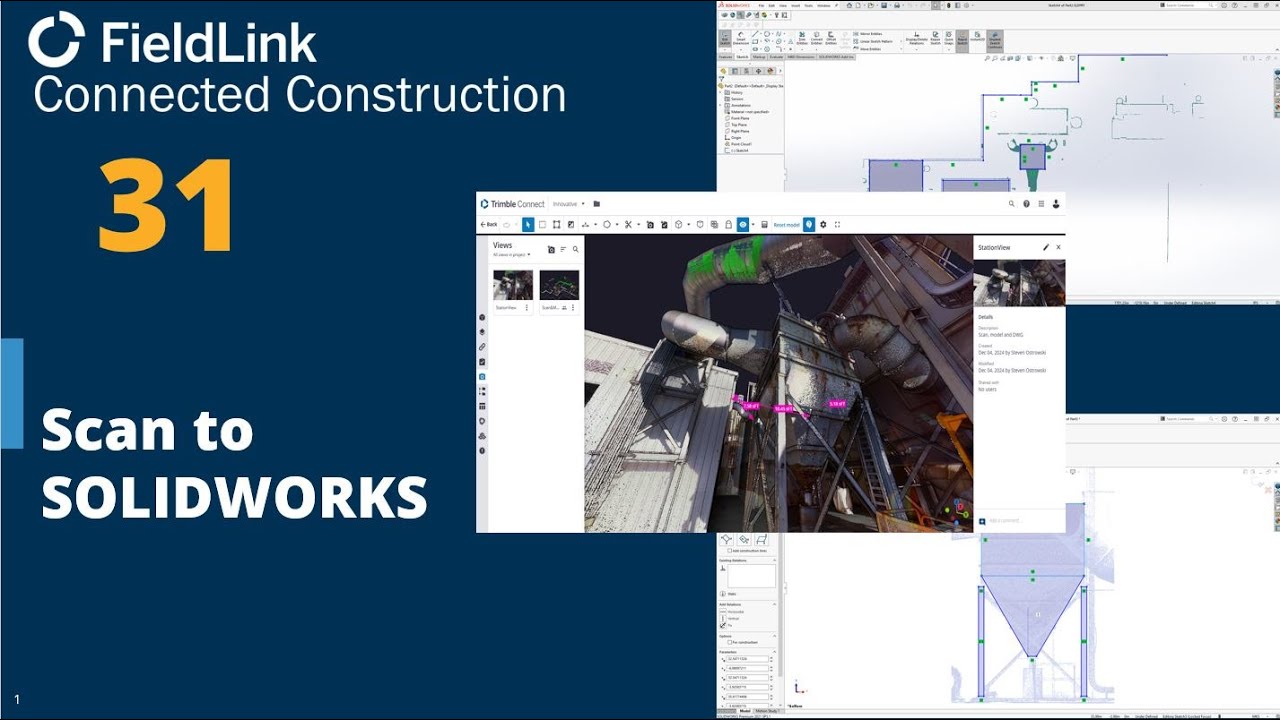Viewport: 1280px width, 720px height.
Task: Click the search icon in Views panel
Action: pos(576,249)
